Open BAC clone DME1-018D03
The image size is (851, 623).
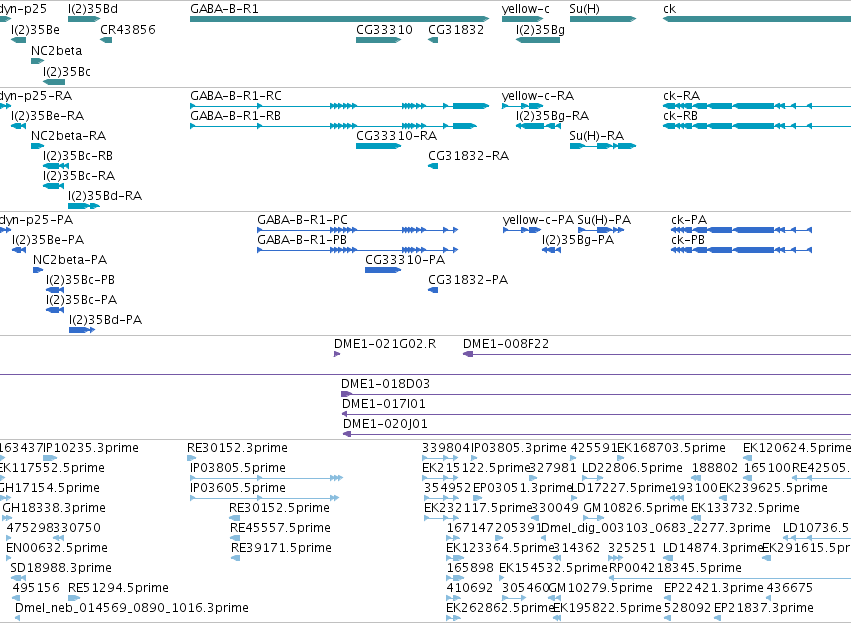click(x=385, y=385)
